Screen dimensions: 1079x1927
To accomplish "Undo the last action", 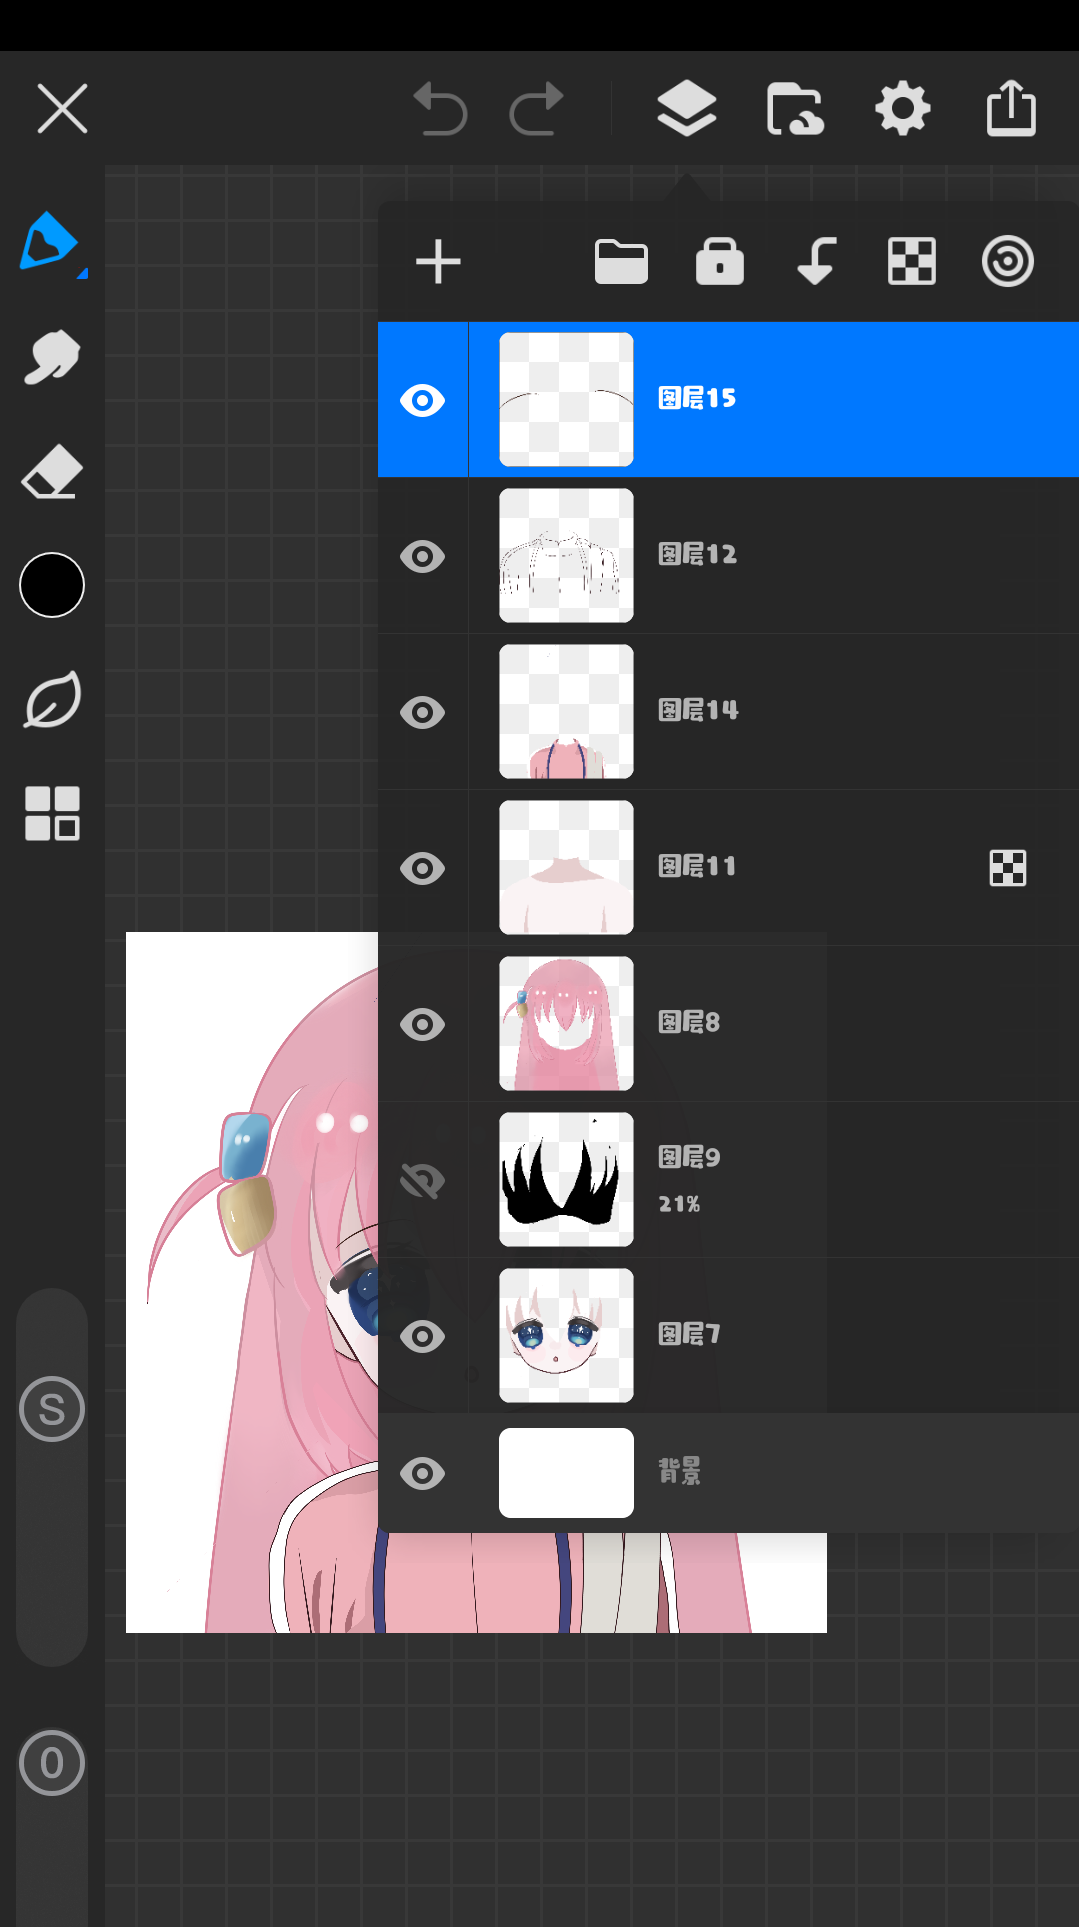I will (440, 109).
